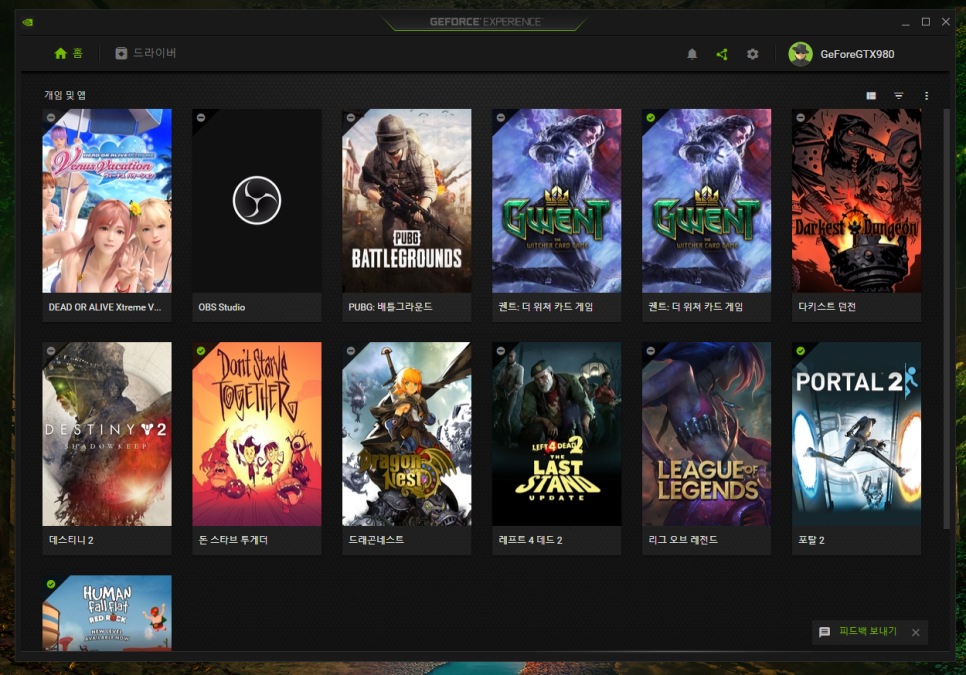Maximize the GeForce Experience window

tap(925, 22)
